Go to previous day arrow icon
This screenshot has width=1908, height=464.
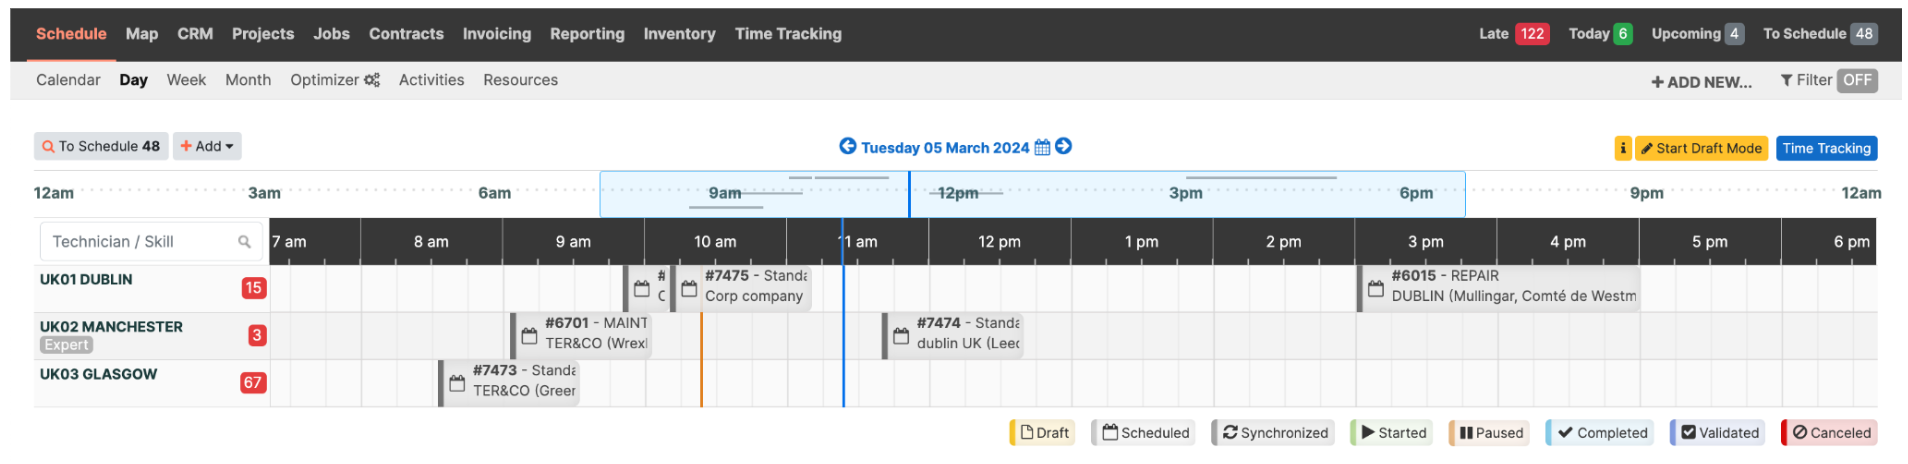847,146
